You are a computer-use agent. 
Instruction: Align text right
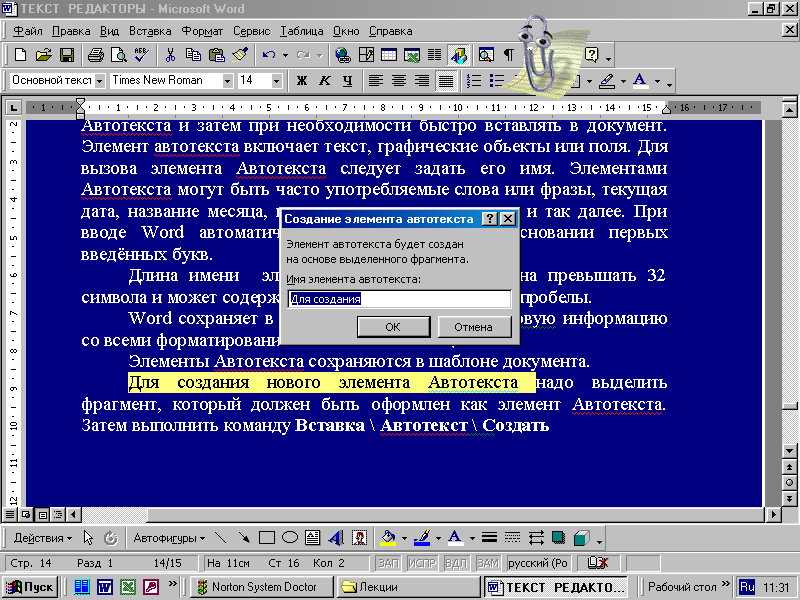tap(422, 81)
